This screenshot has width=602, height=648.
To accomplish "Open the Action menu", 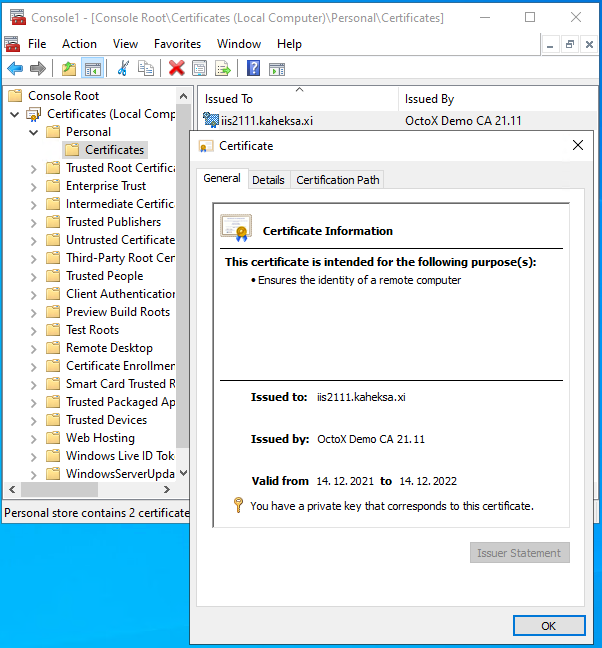I will click(x=79, y=44).
